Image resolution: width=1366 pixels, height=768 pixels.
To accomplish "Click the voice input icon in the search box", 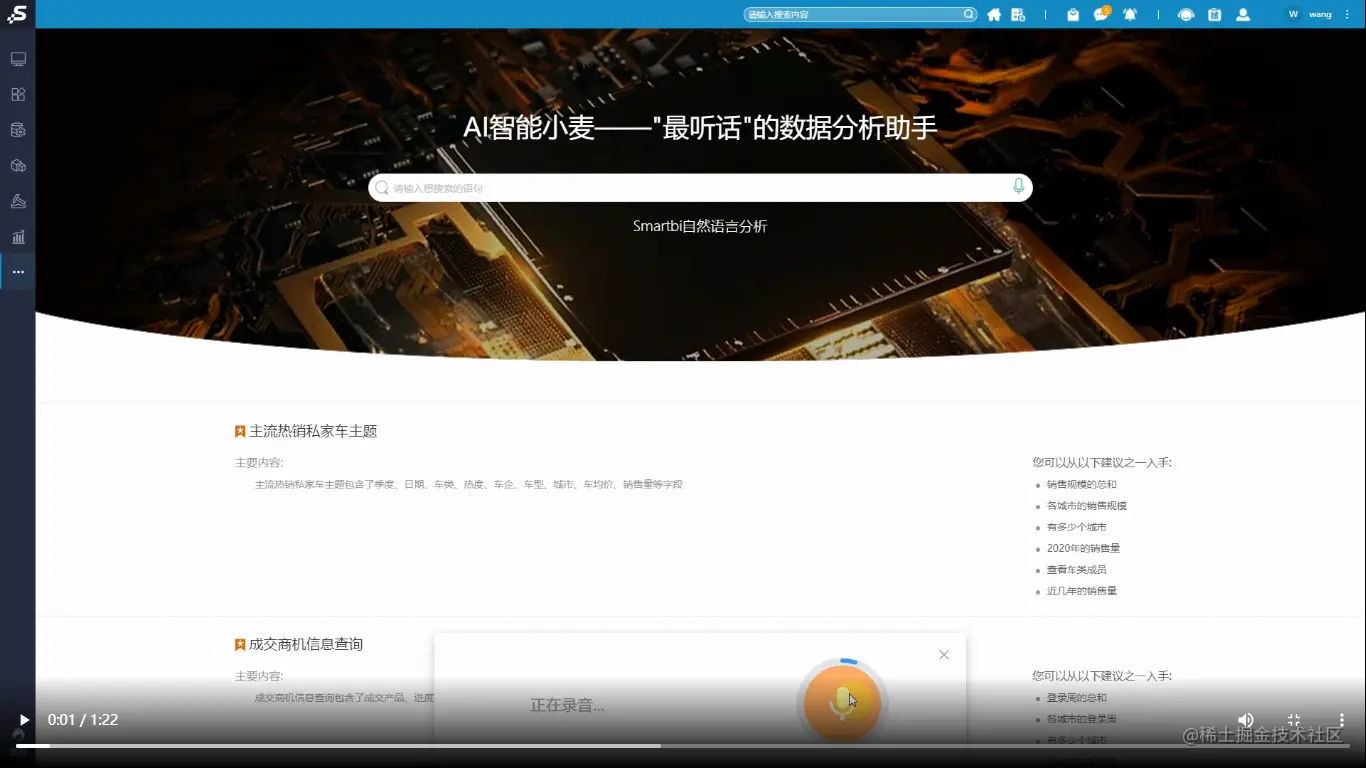I will point(1018,187).
